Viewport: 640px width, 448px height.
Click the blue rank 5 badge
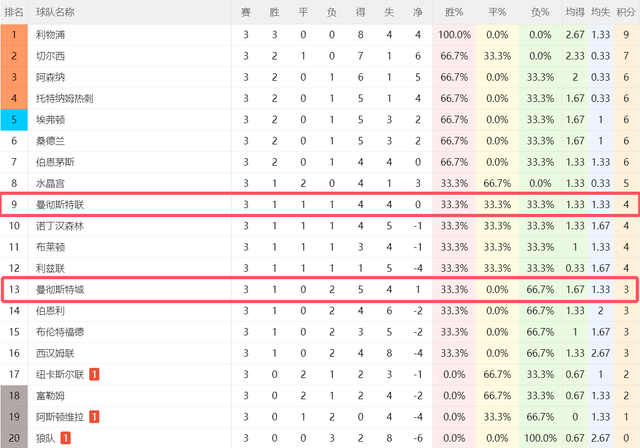point(14,119)
